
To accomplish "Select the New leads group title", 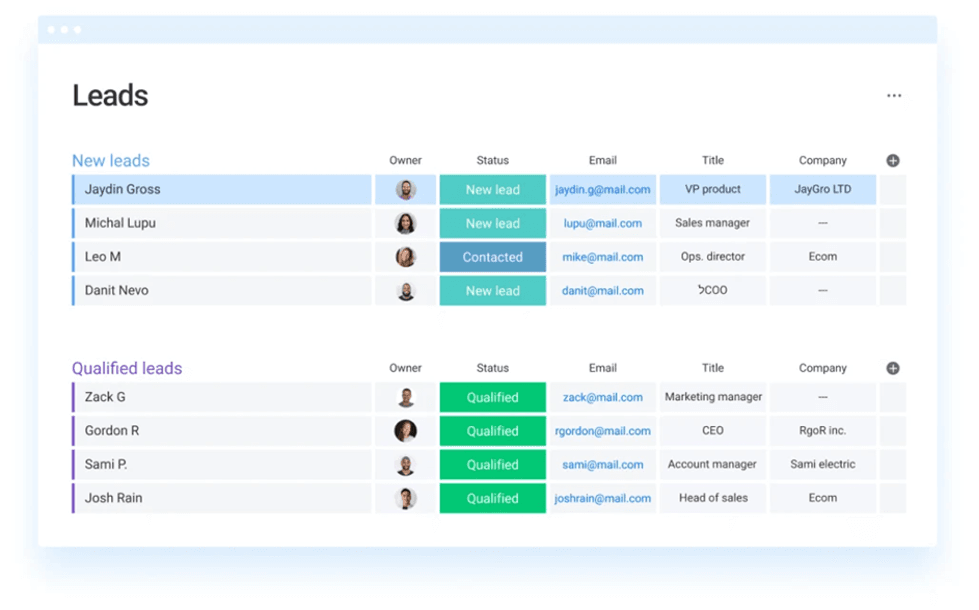I will click(x=110, y=160).
